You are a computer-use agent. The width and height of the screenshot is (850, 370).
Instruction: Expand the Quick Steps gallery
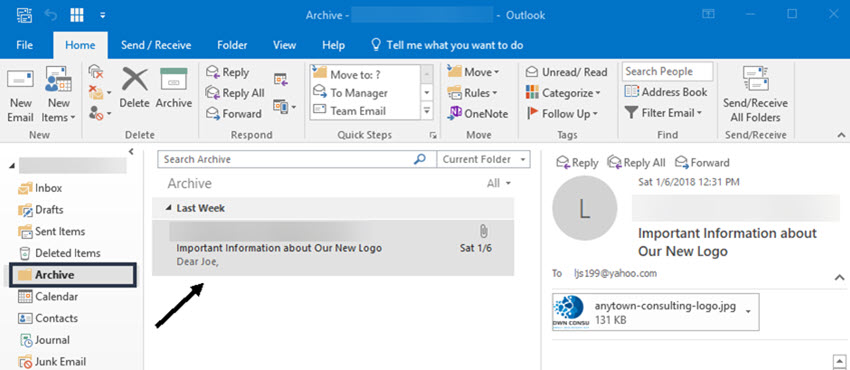(x=427, y=111)
